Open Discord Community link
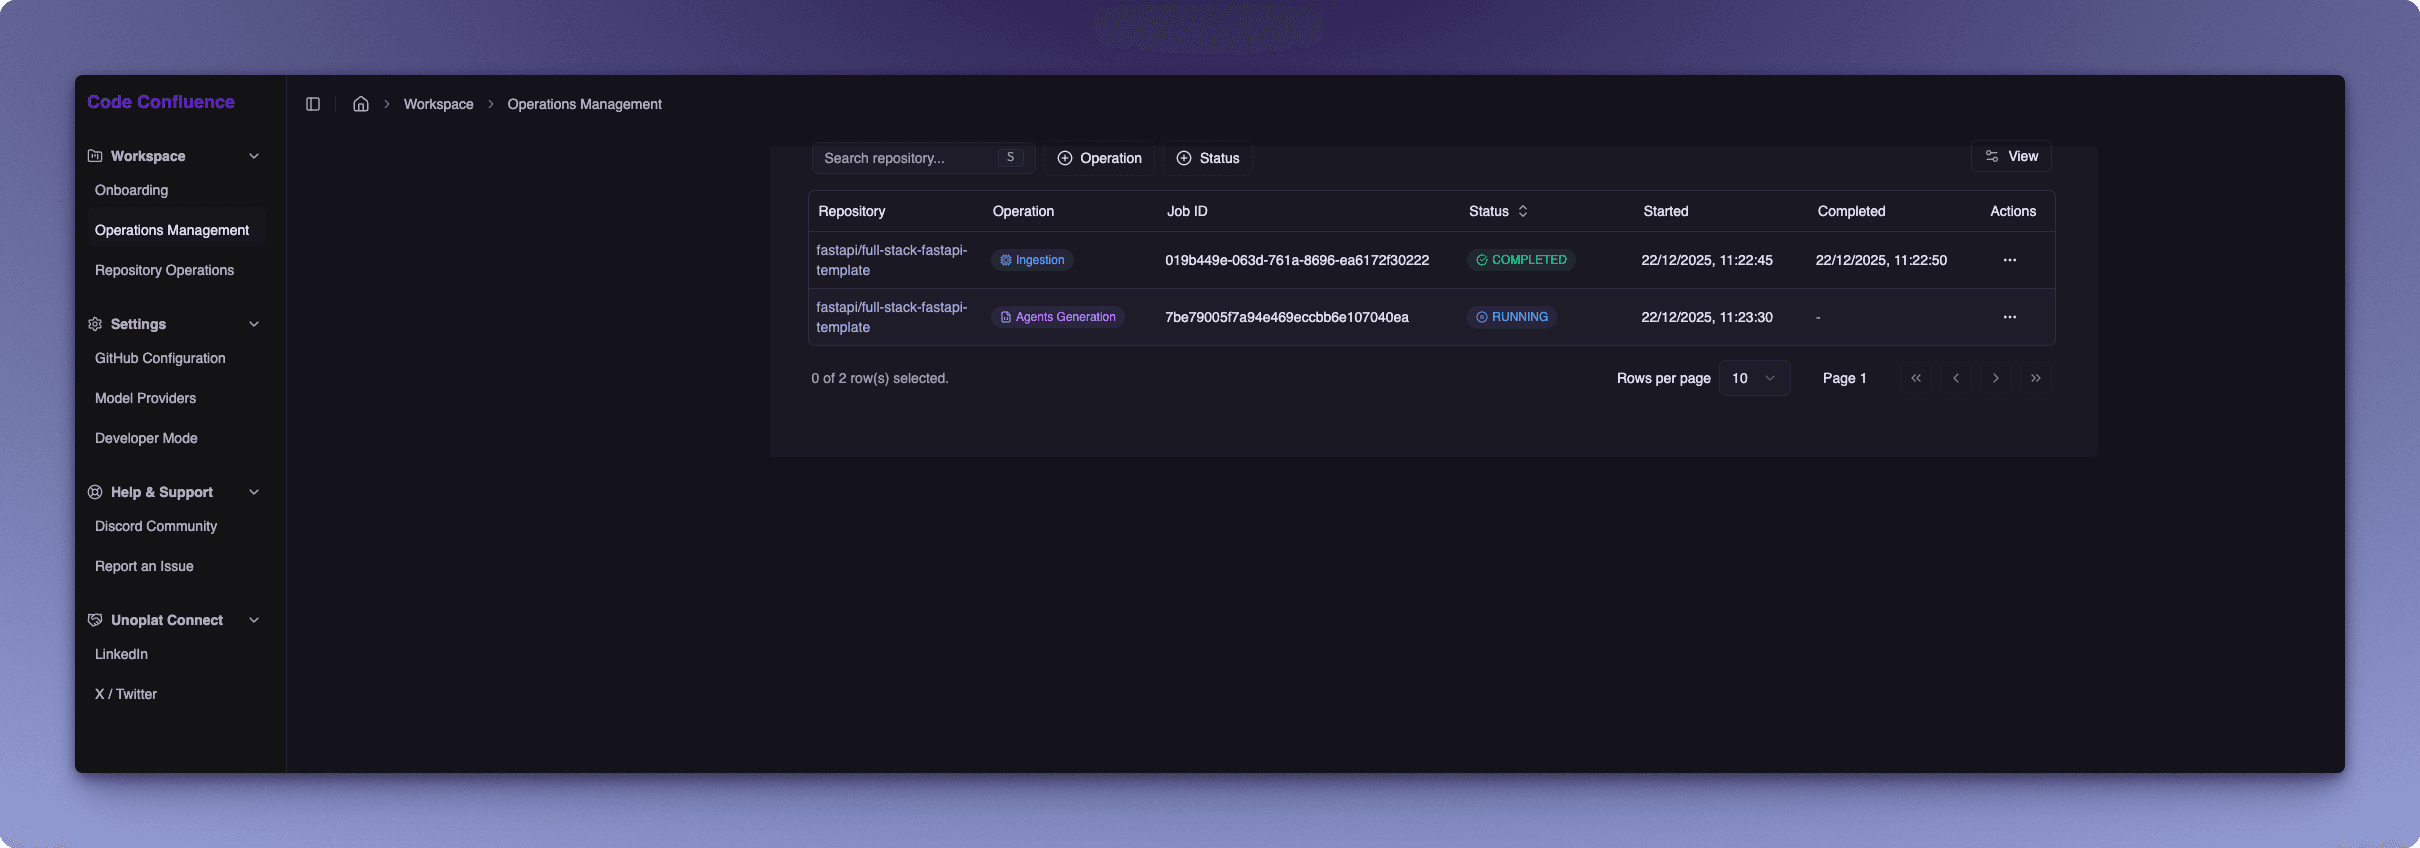The height and width of the screenshot is (848, 2420). tap(156, 526)
